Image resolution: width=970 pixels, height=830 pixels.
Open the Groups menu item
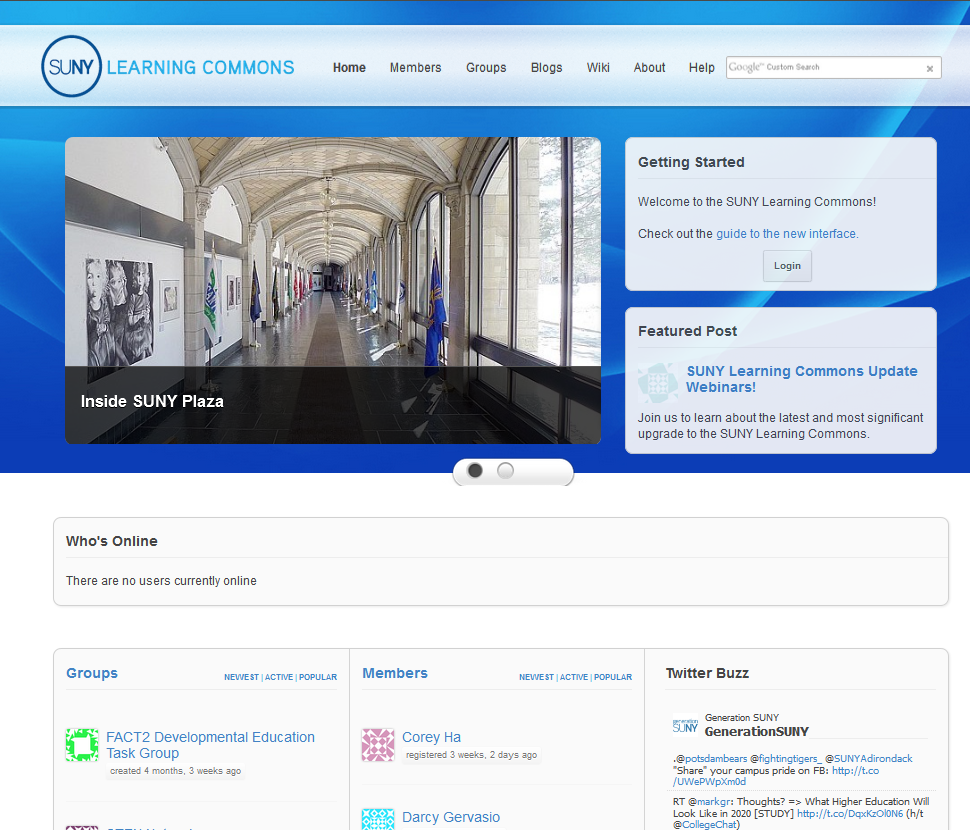[486, 67]
